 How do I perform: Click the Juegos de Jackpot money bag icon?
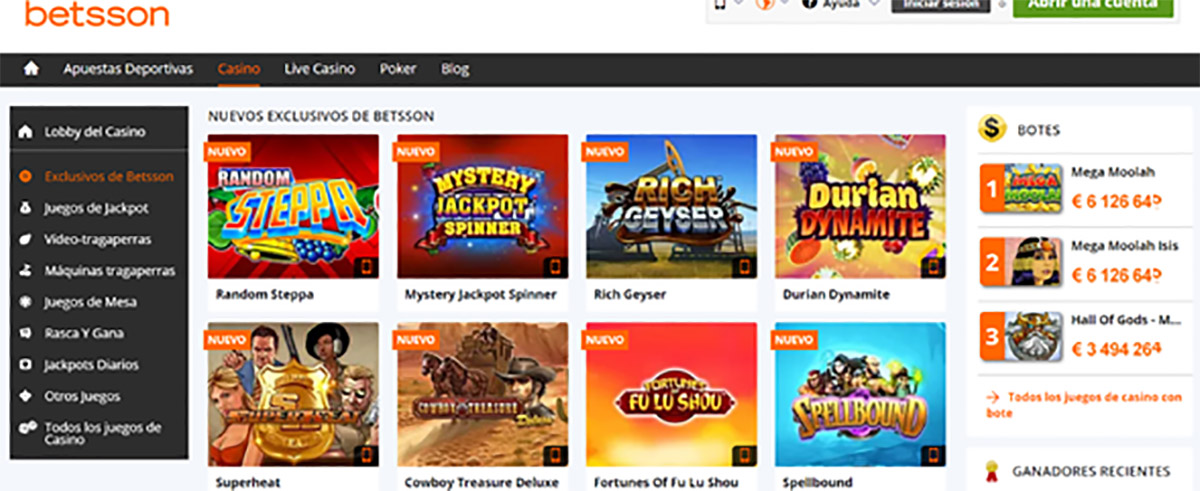coord(26,208)
